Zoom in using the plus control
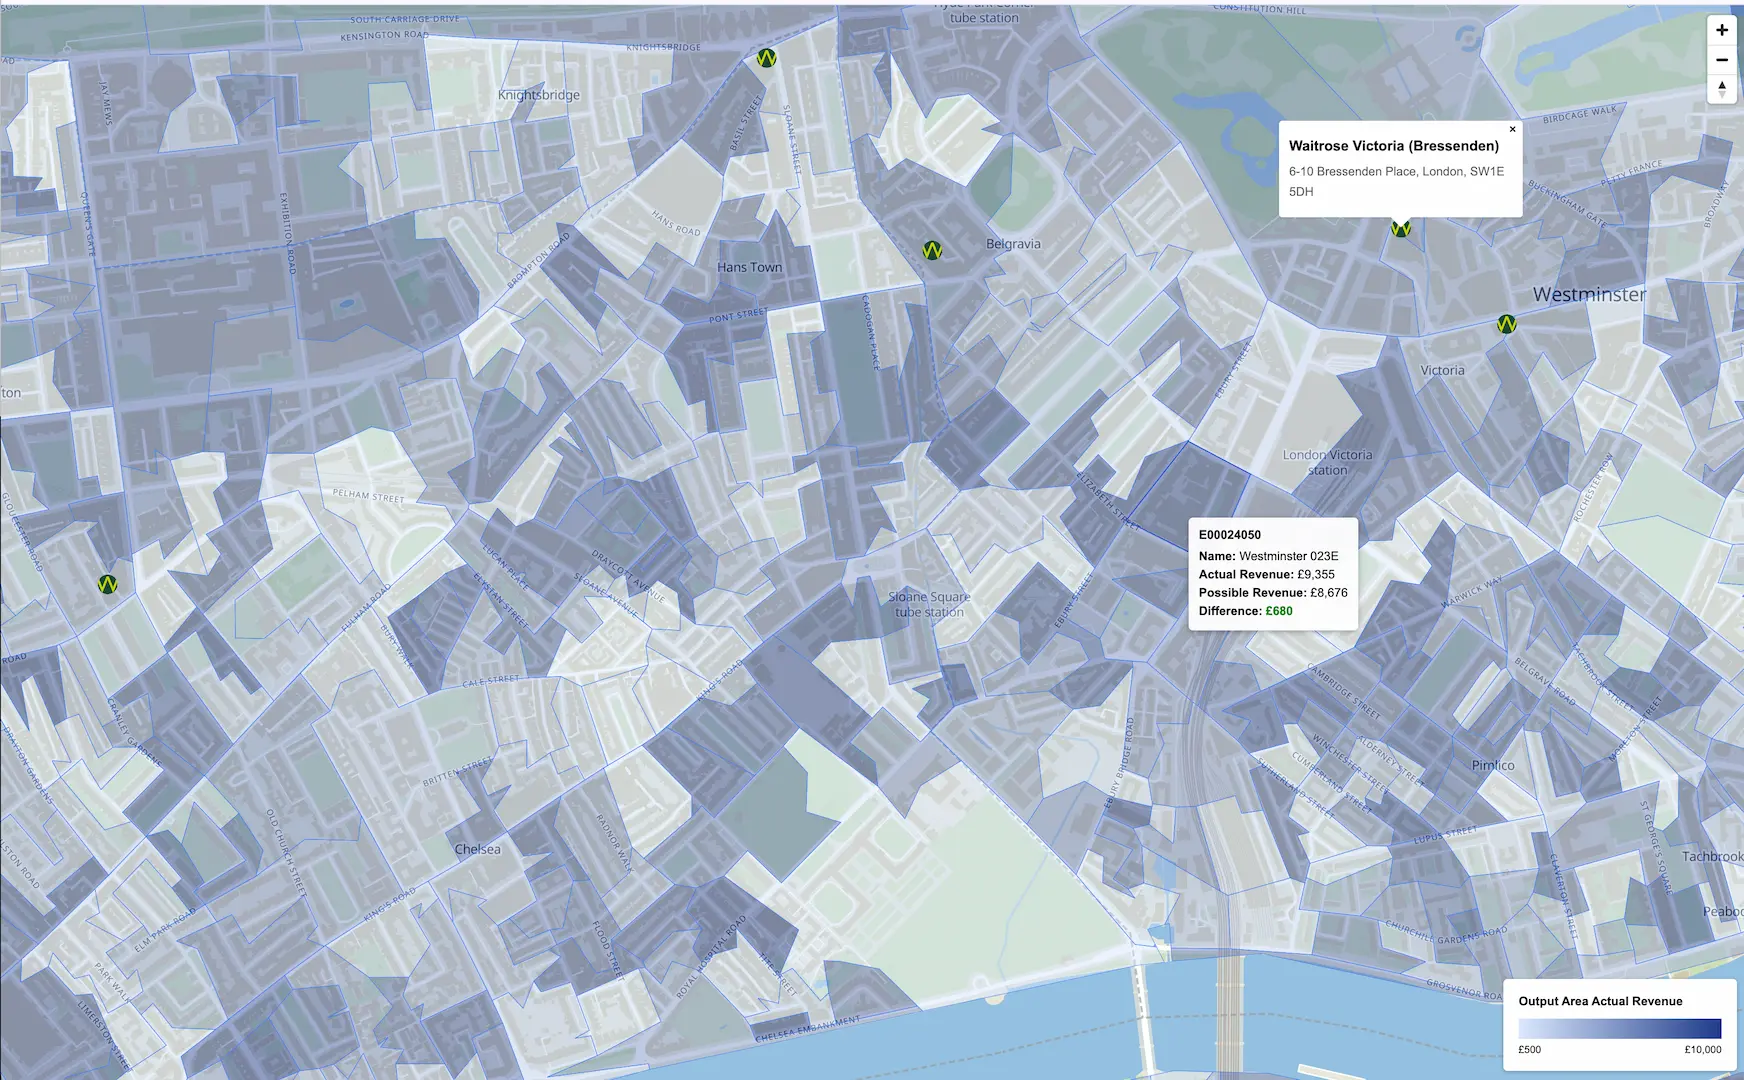 [1722, 30]
